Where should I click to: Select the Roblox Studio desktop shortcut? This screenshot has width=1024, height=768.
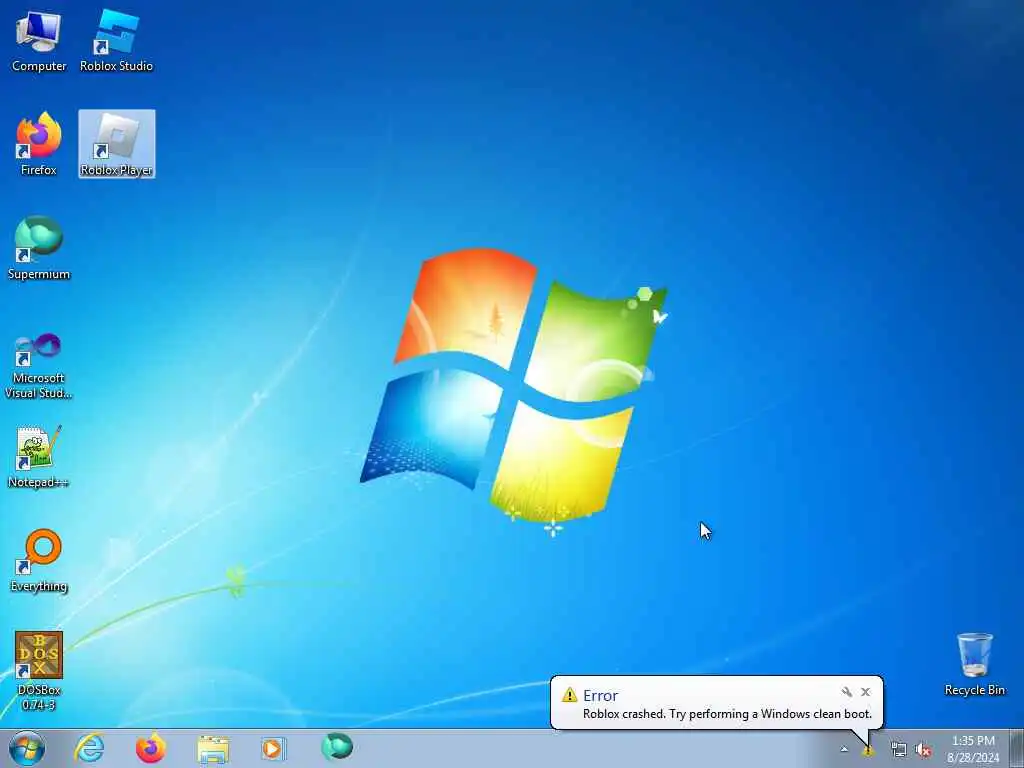click(116, 40)
